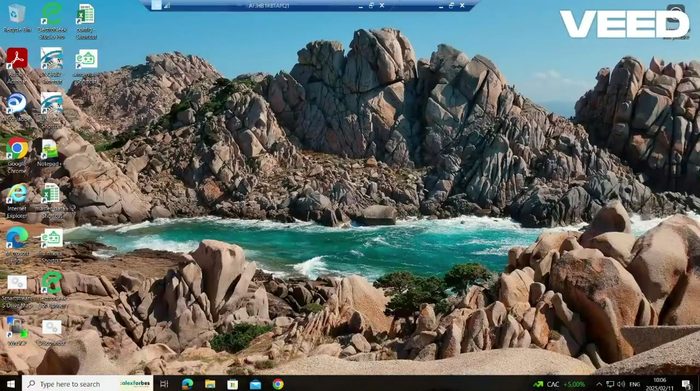Viewport: 700px width, 391px height.
Task: Open Task View from the taskbar
Action: 164,384
